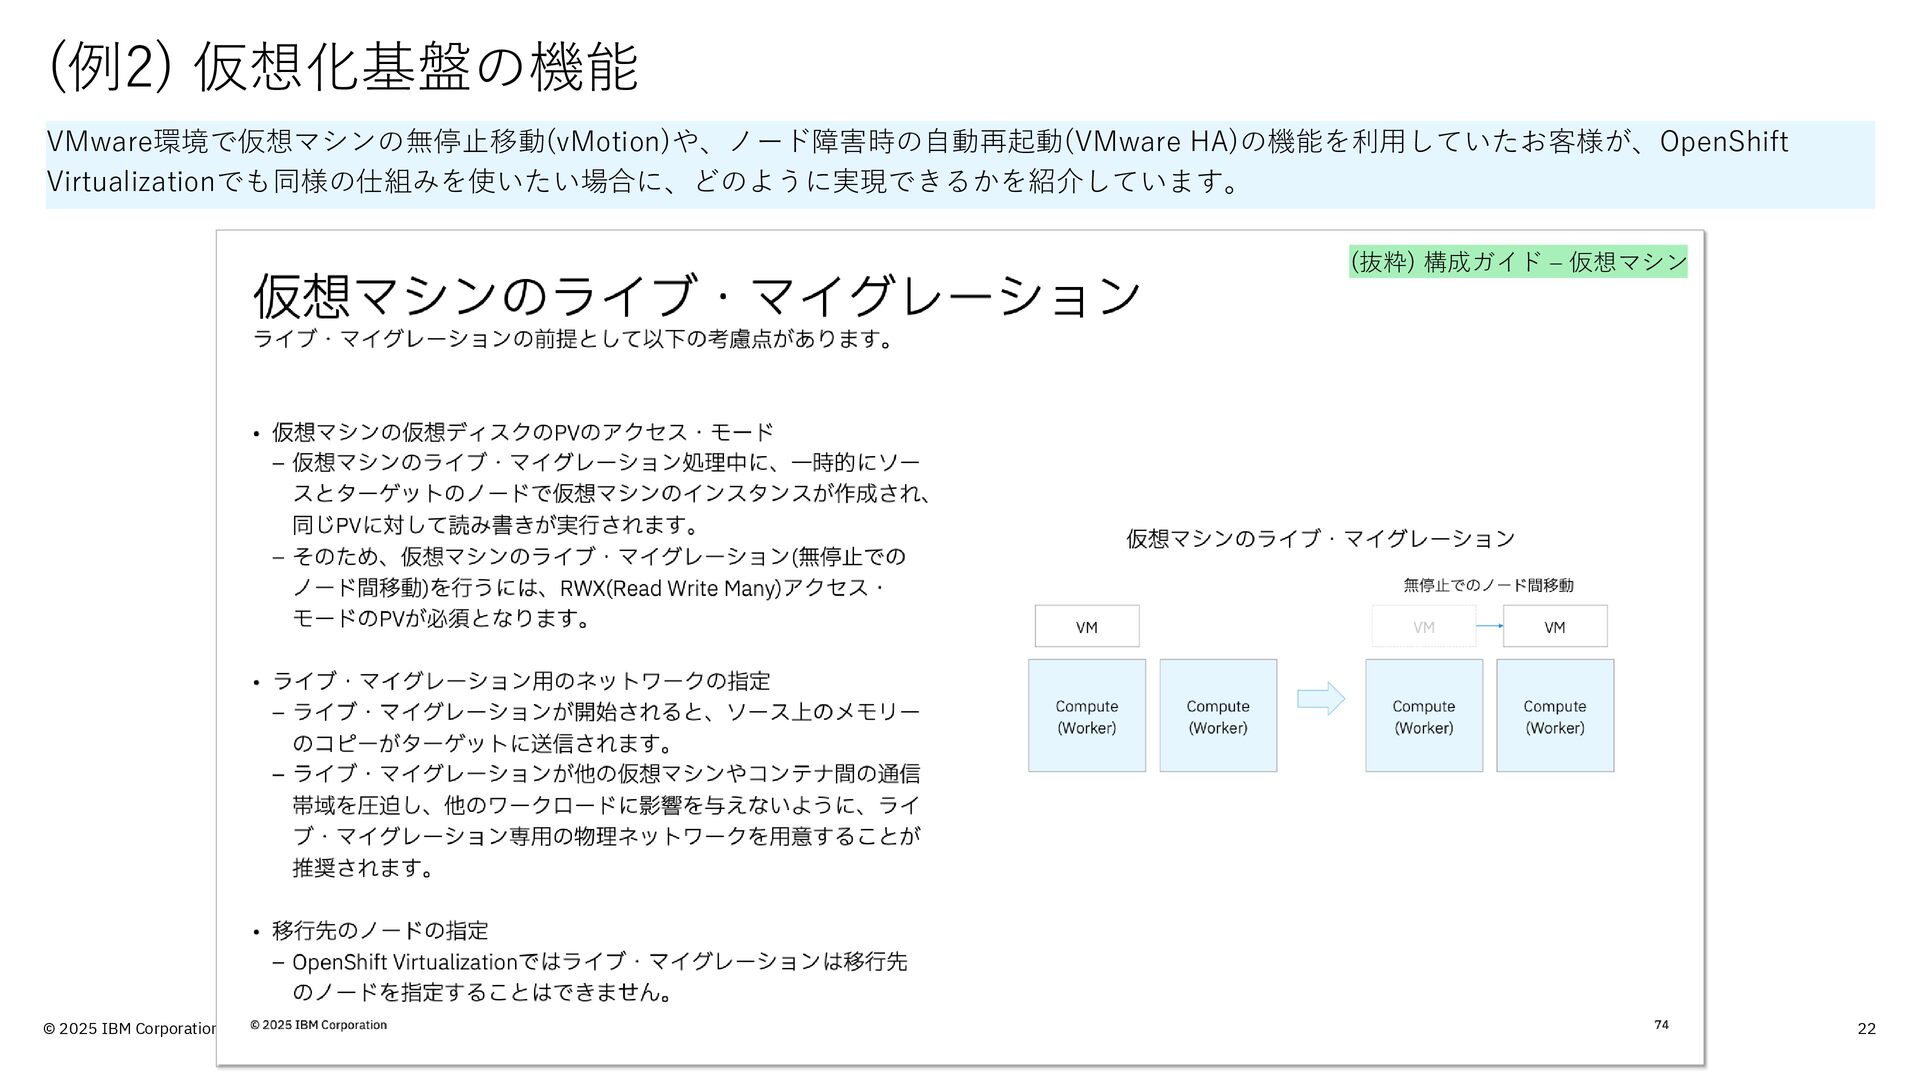
Task: Click the bullet 移行先のノードの指定
Action: point(380,931)
